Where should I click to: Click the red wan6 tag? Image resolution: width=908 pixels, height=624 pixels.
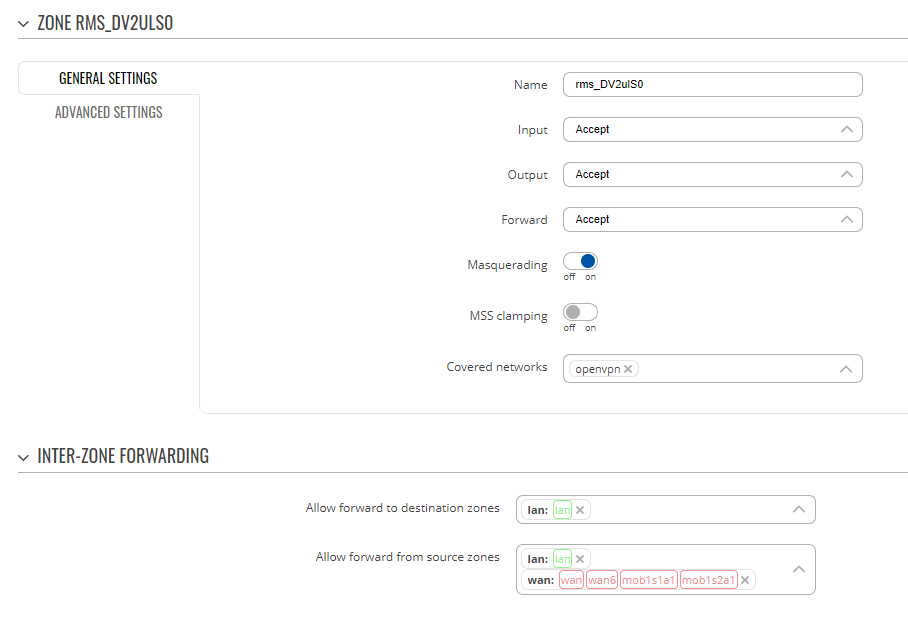coord(602,580)
